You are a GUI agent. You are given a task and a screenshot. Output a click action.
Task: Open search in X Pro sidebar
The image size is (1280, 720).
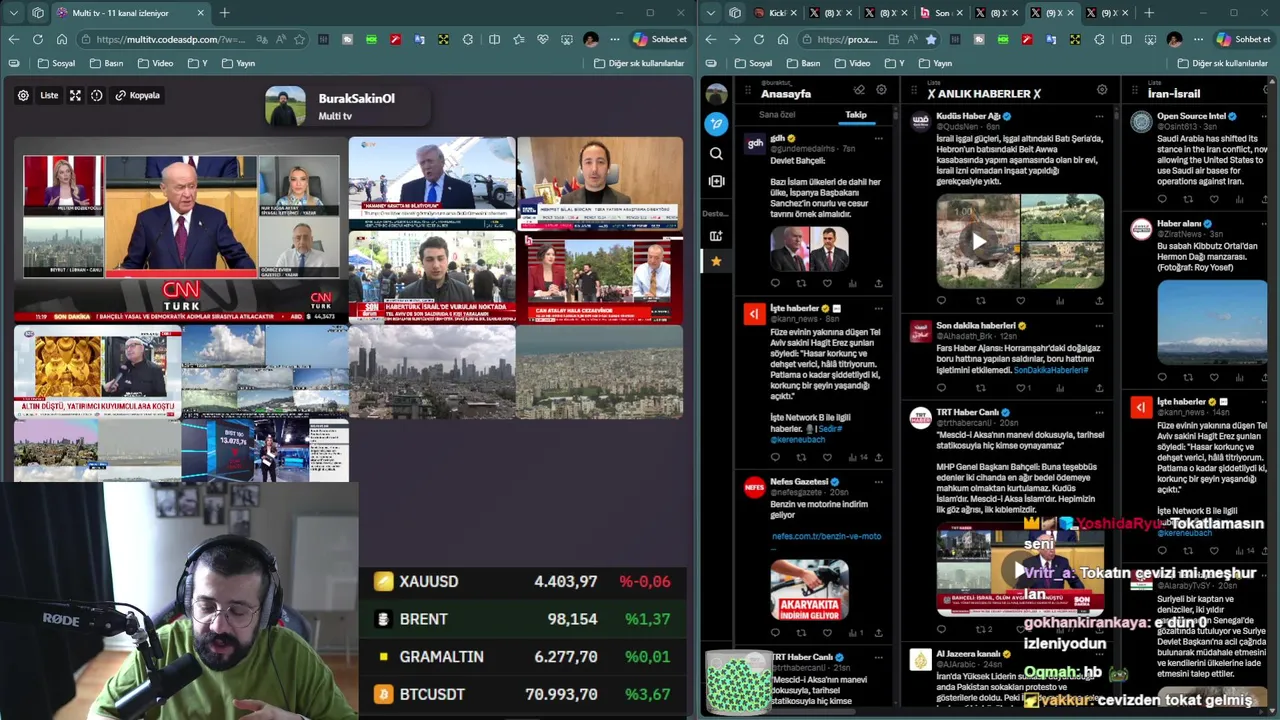716,154
